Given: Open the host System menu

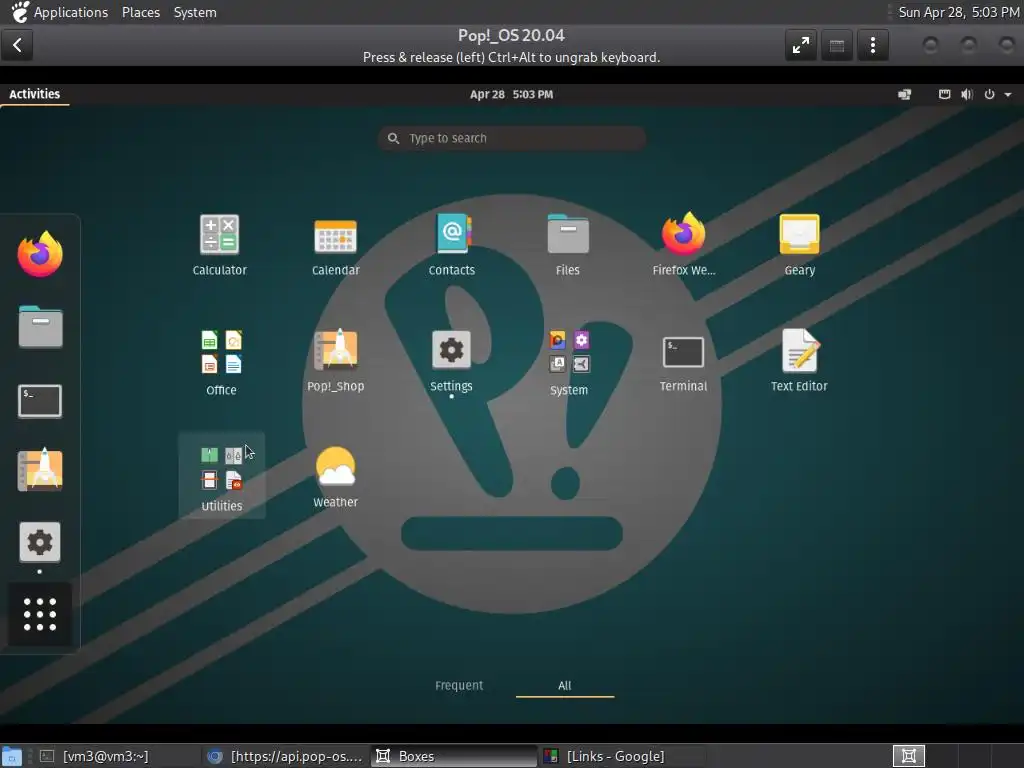Looking at the screenshot, I should [x=195, y=12].
